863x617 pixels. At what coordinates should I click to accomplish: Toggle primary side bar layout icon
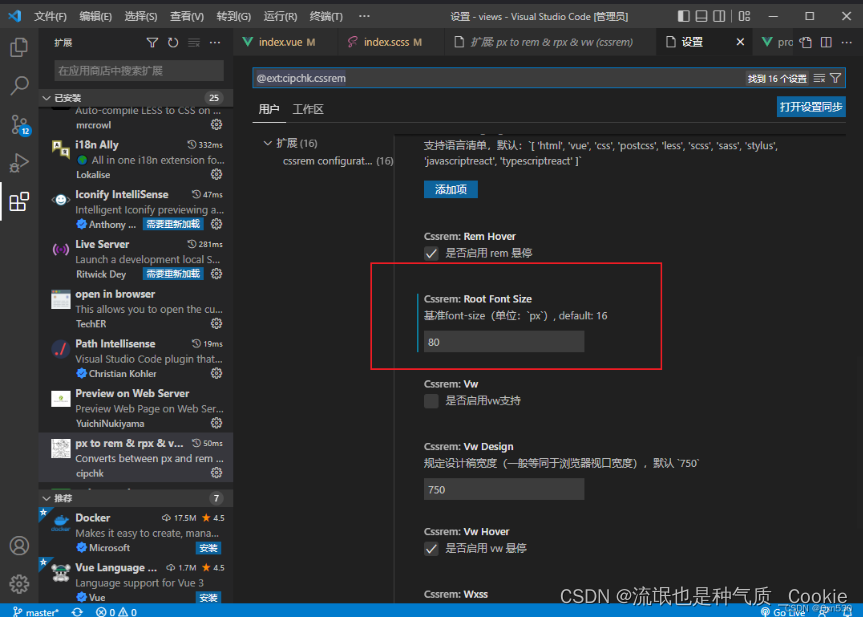[684, 16]
